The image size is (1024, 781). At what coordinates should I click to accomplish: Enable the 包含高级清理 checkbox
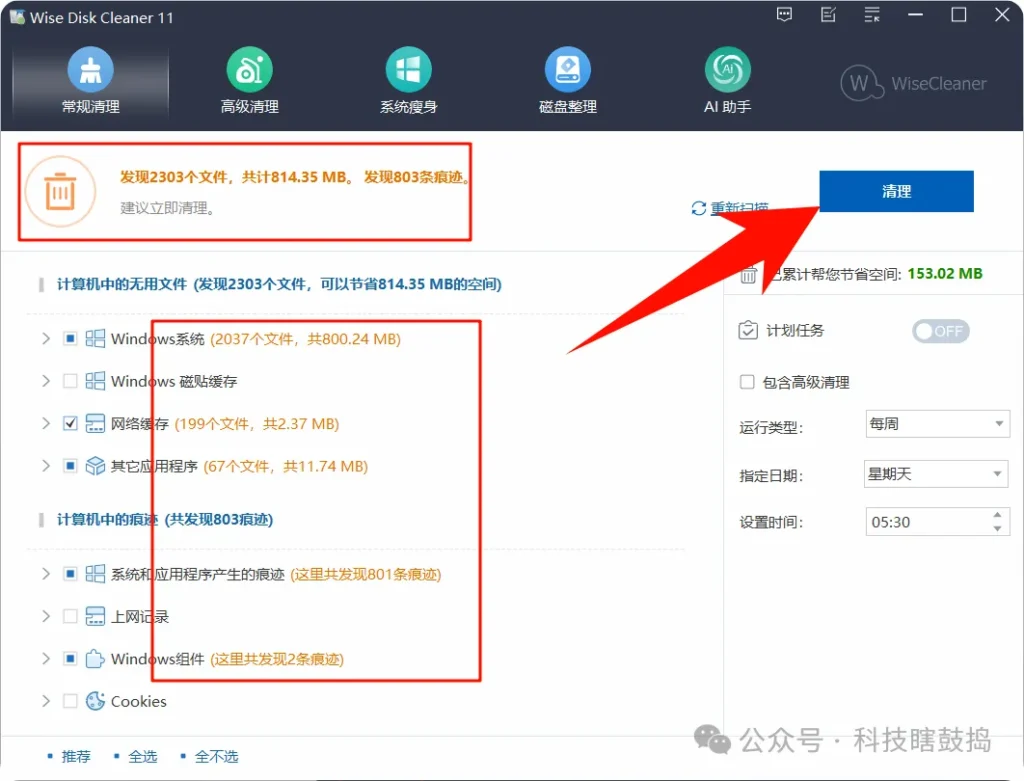tap(747, 382)
